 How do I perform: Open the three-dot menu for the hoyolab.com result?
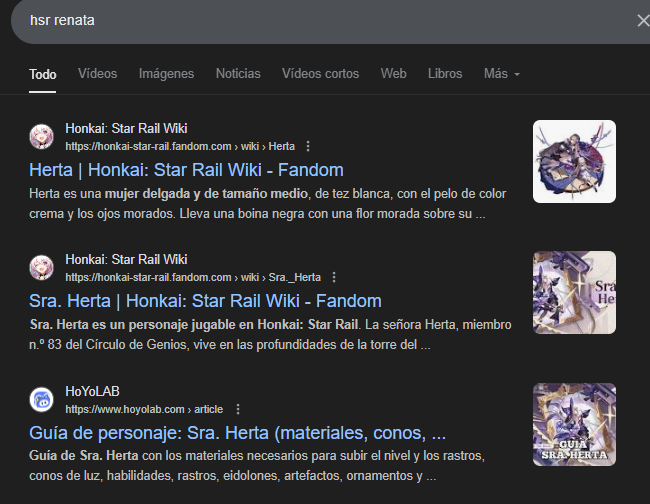(x=238, y=410)
